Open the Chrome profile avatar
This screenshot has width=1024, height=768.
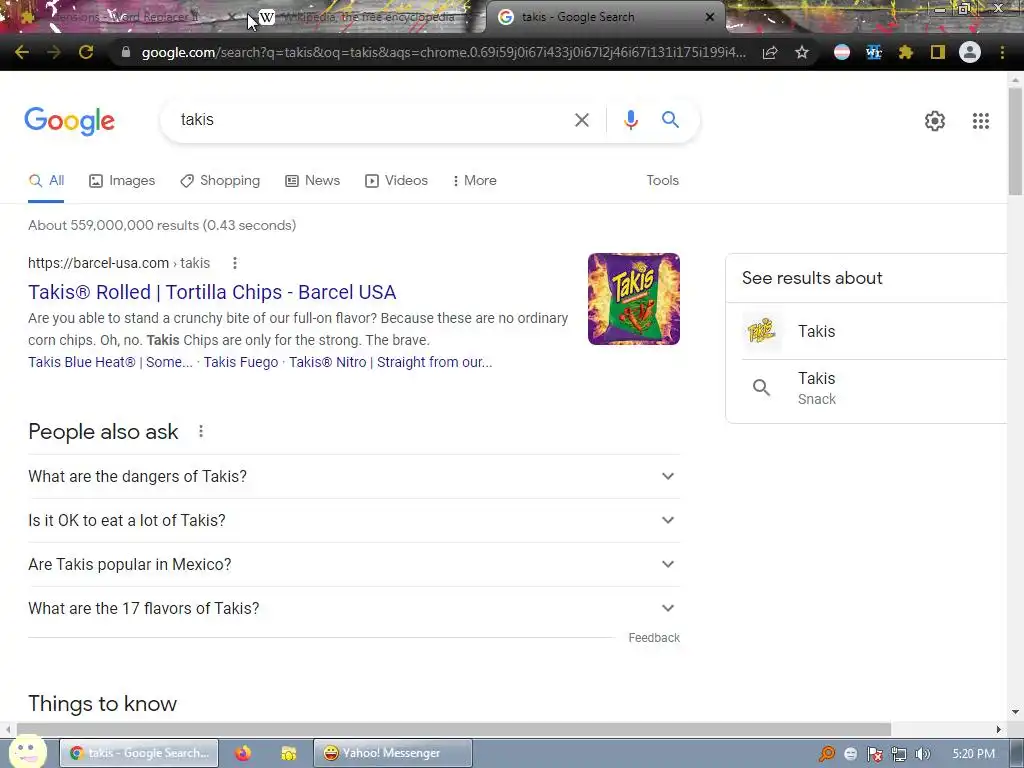pyautogui.click(x=970, y=52)
